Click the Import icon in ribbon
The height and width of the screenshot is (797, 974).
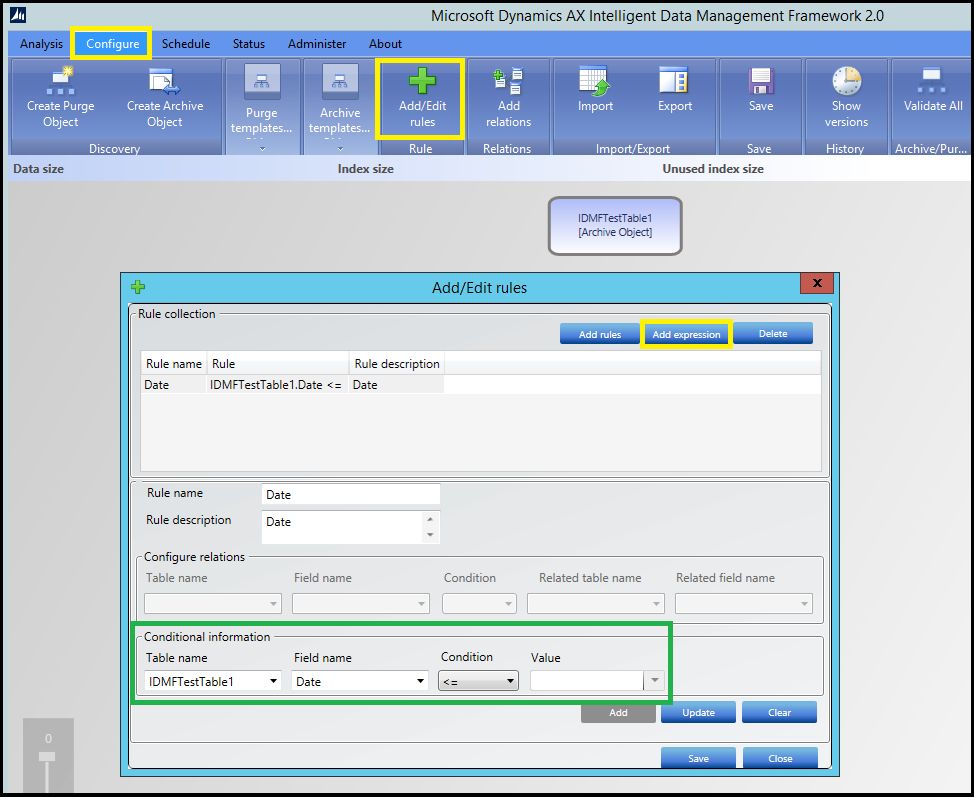click(595, 81)
